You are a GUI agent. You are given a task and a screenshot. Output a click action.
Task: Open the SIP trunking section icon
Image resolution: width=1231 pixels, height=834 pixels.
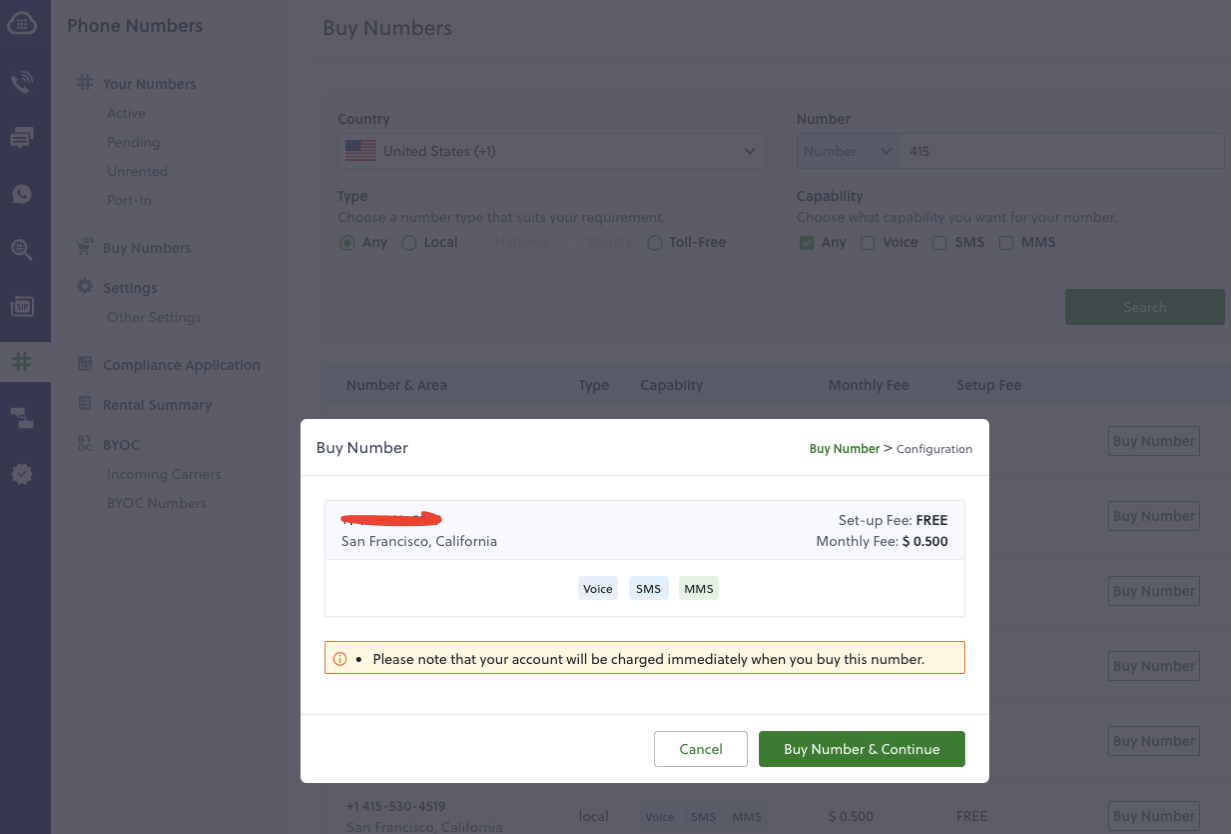pos(23,305)
